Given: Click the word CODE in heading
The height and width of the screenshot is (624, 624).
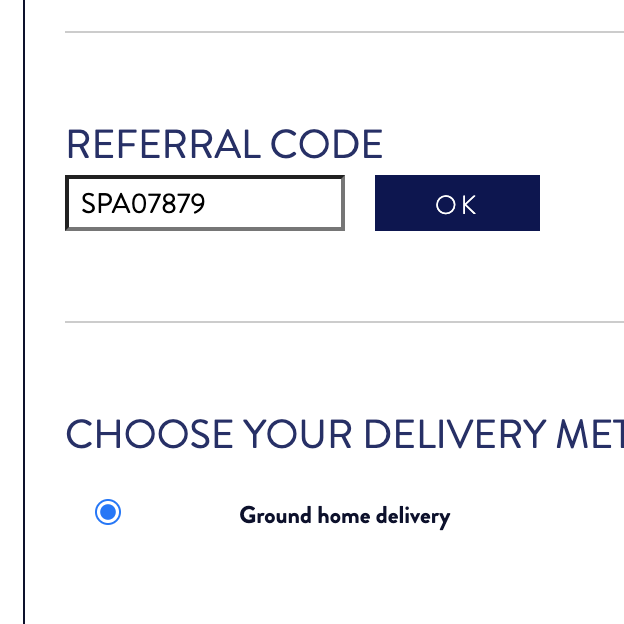Looking at the screenshot, I should [326, 144].
